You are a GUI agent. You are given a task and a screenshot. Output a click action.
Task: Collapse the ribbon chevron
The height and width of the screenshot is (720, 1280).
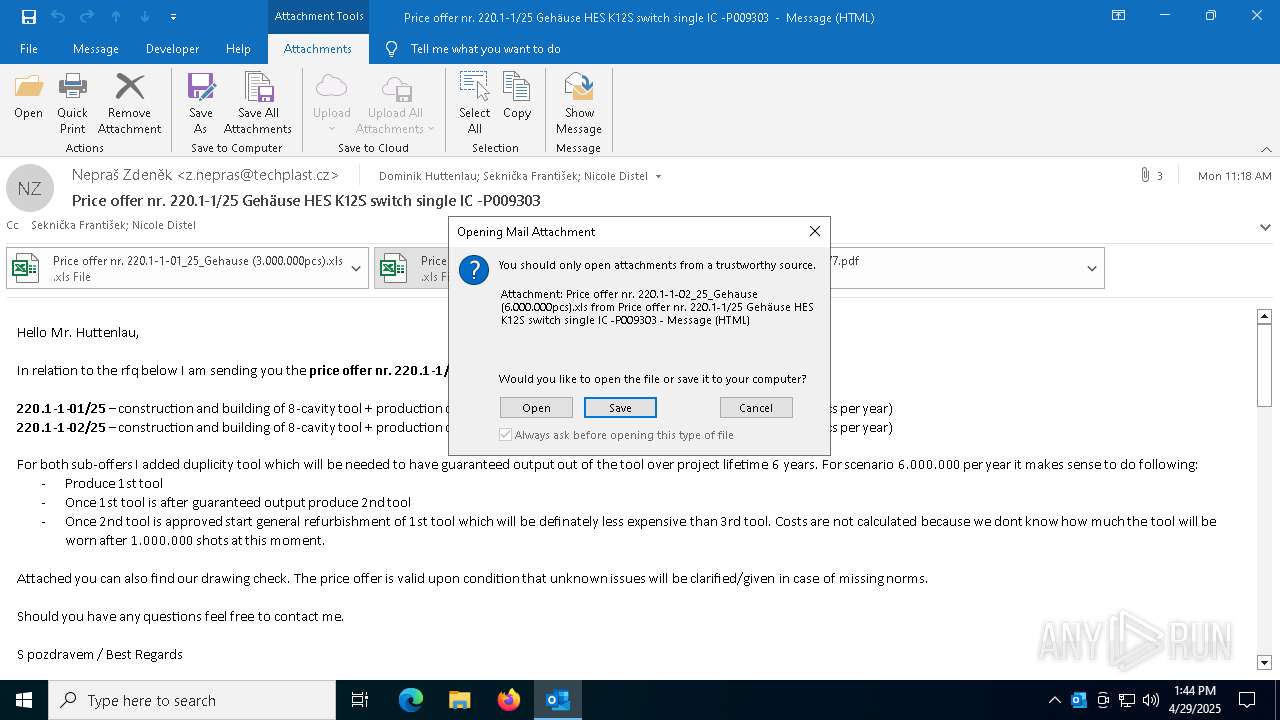pyautogui.click(x=1265, y=149)
